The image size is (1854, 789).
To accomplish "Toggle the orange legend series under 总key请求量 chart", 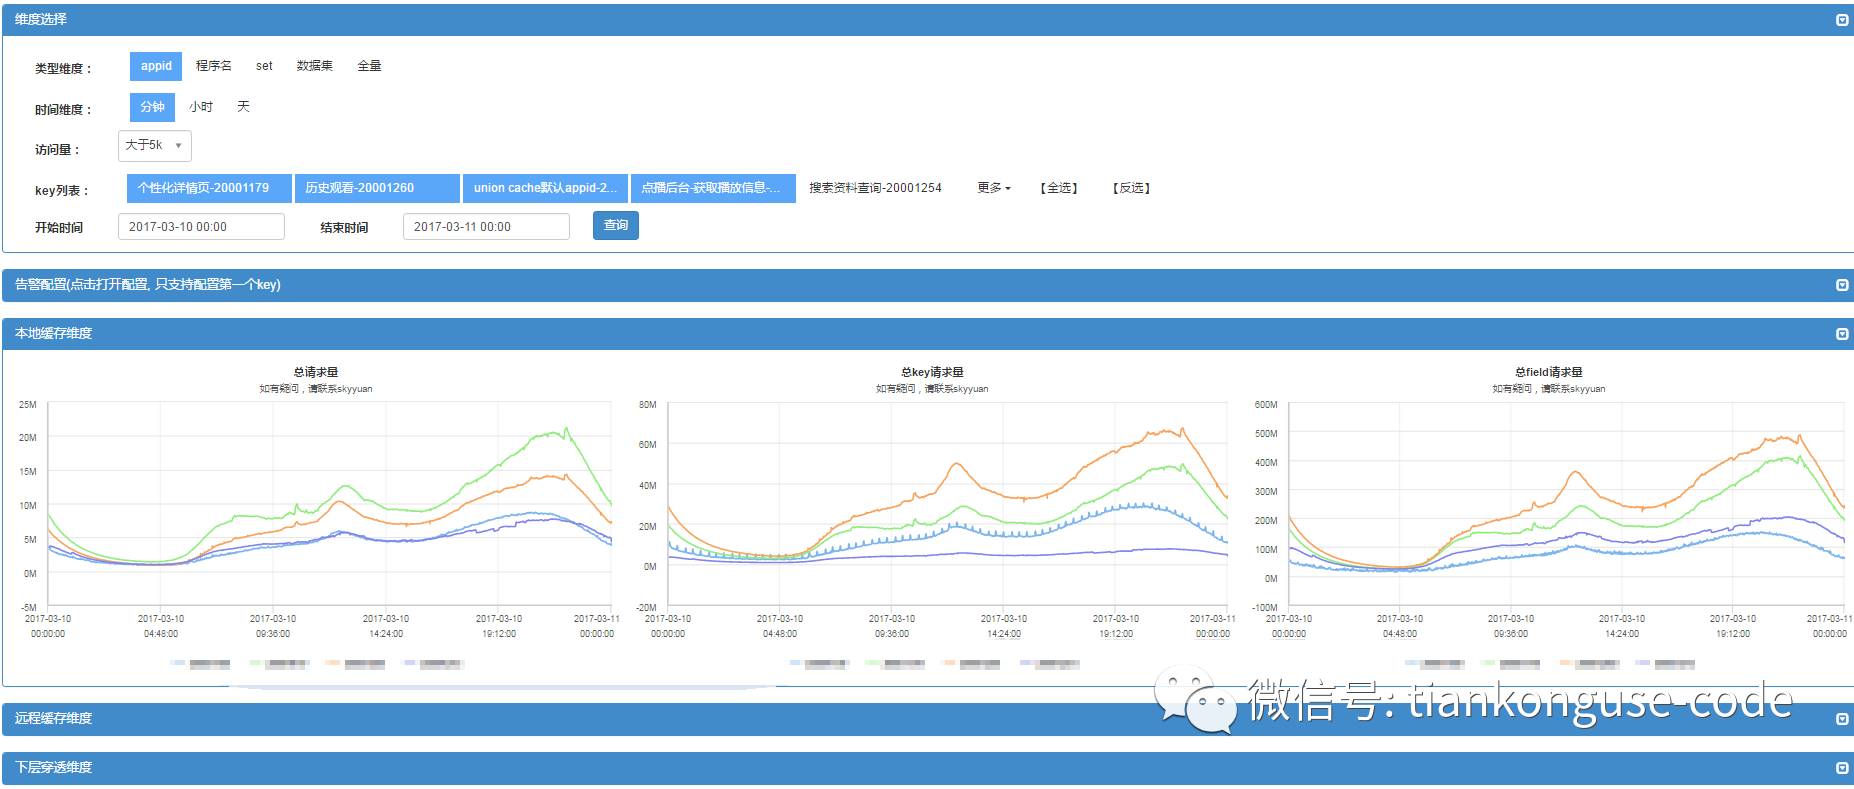I will (970, 664).
